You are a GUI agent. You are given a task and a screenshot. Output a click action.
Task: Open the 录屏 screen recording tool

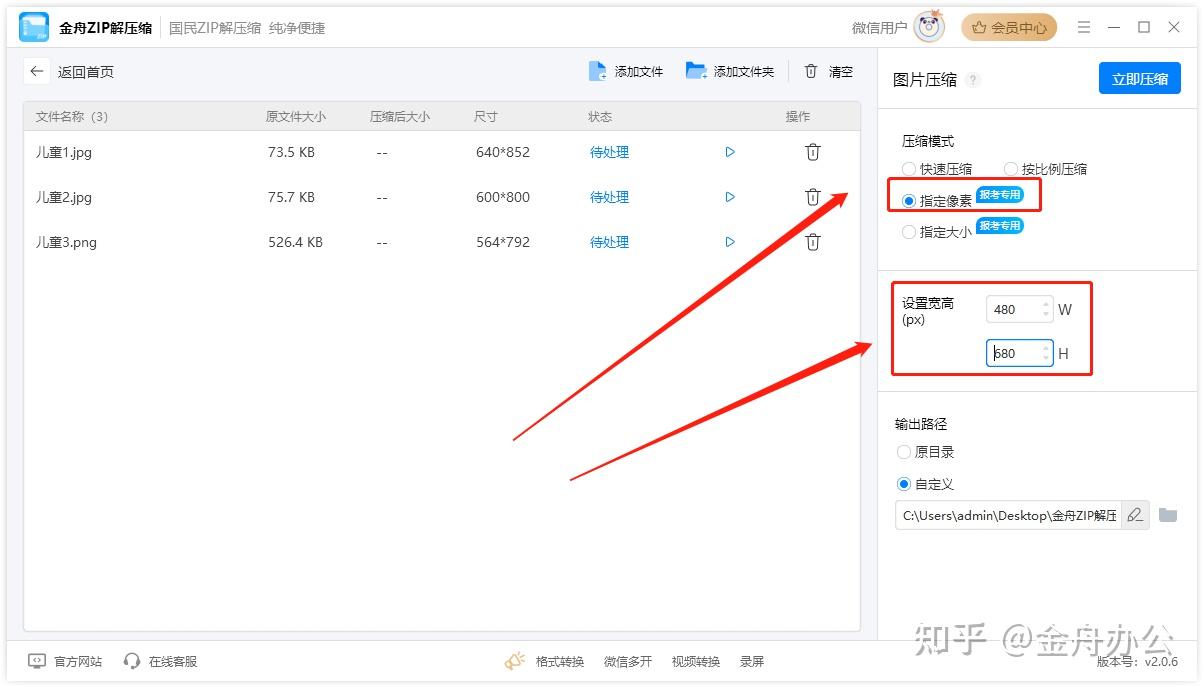(x=752, y=661)
